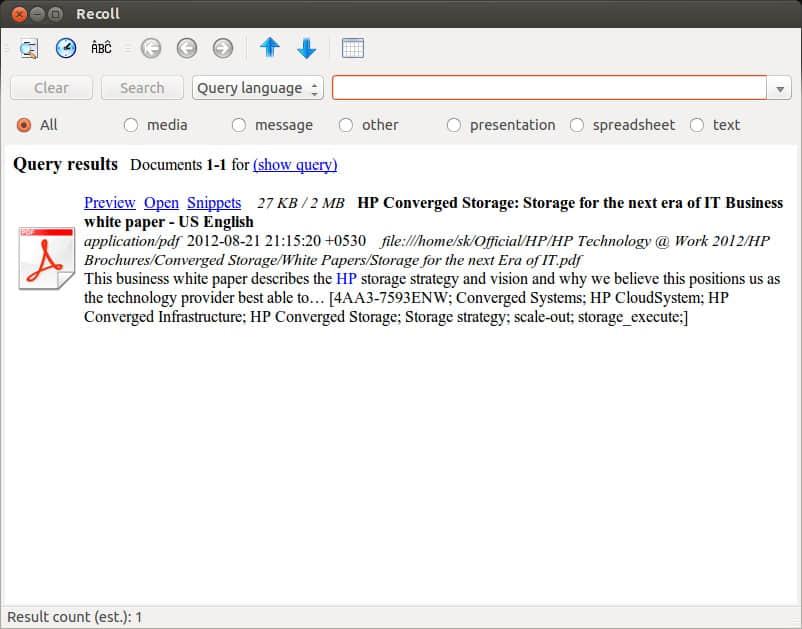Expand the search history dropdown arrow
802x629 pixels.
click(x=781, y=89)
